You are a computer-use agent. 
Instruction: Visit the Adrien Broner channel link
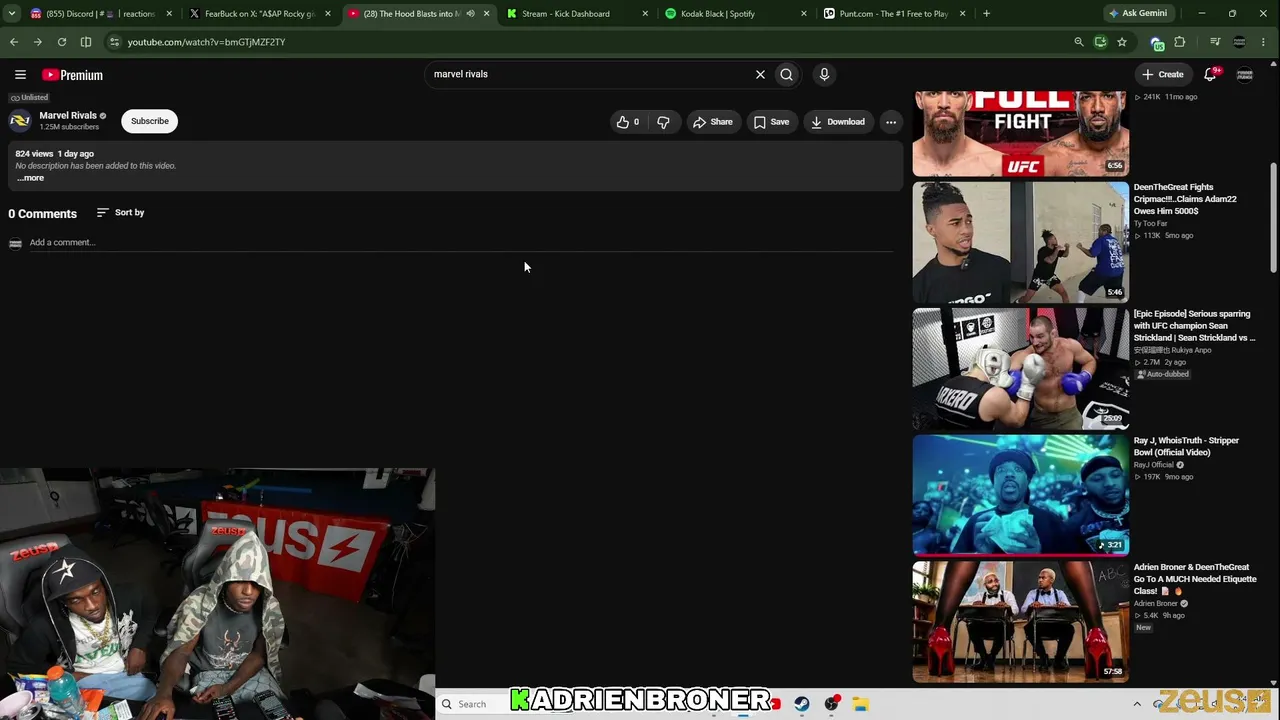point(1156,604)
